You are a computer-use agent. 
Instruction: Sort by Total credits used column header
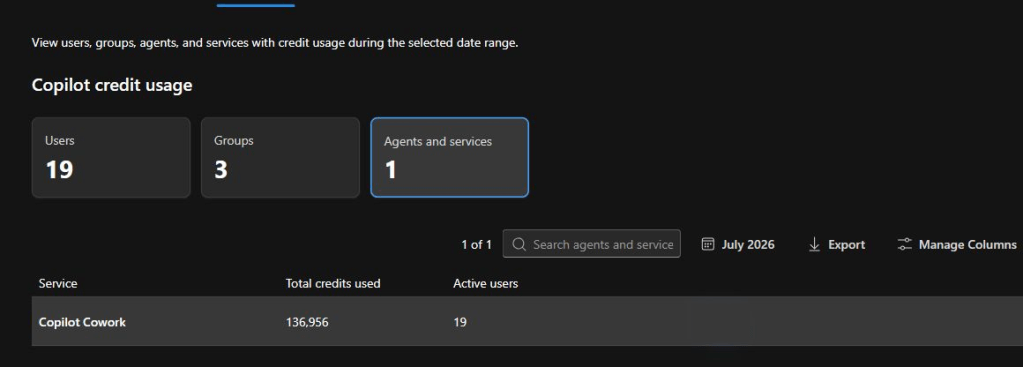pos(333,284)
